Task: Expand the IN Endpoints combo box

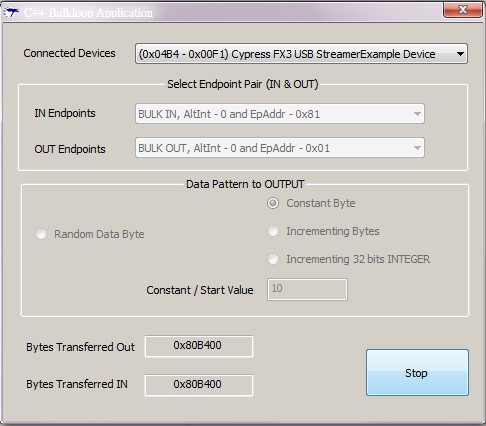Action: (x=280, y=114)
